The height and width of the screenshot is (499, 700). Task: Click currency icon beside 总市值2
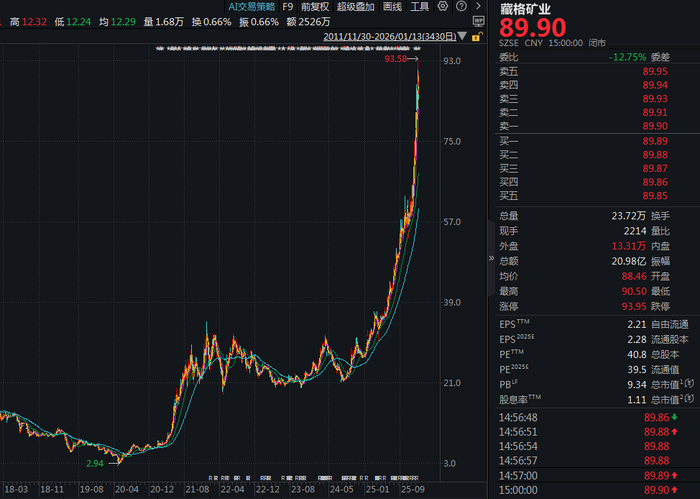(x=690, y=399)
